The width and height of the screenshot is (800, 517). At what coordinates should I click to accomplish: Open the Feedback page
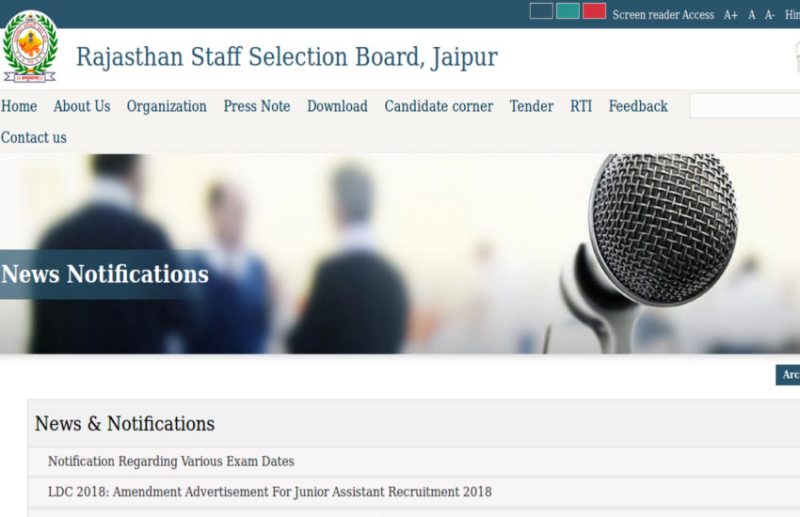[638, 106]
